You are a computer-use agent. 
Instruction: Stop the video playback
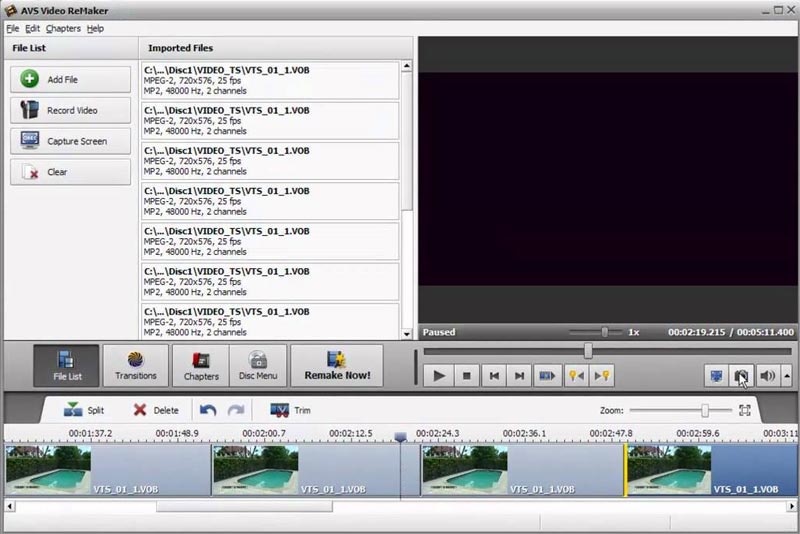click(466, 376)
